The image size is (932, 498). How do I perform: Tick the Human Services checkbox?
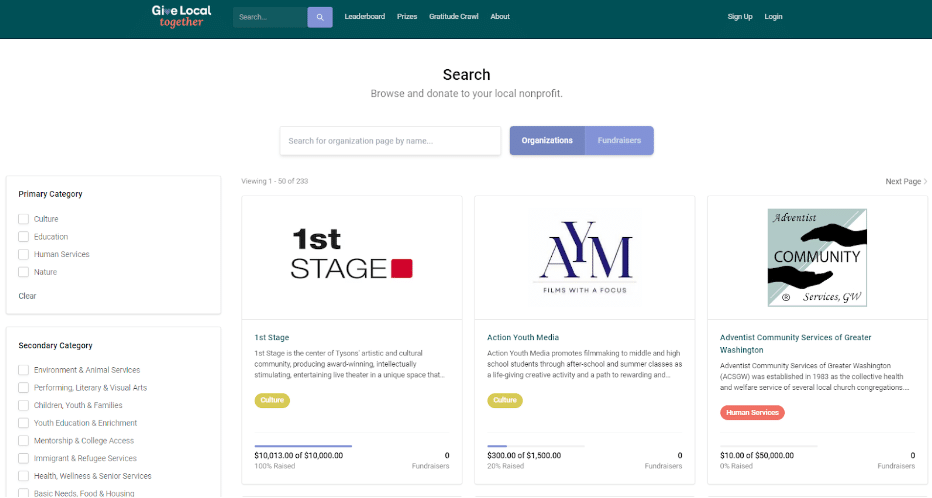click(x=24, y=254)
